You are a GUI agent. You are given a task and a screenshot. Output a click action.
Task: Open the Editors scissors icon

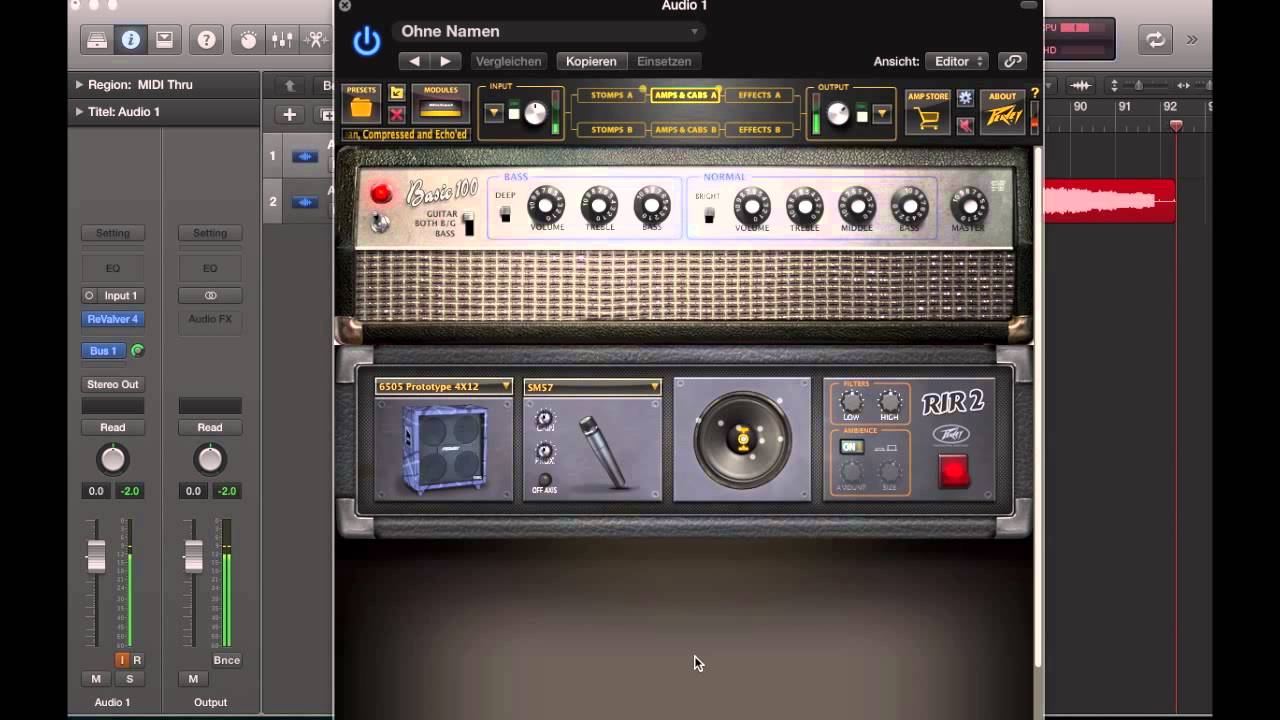(x=316, y=40)
